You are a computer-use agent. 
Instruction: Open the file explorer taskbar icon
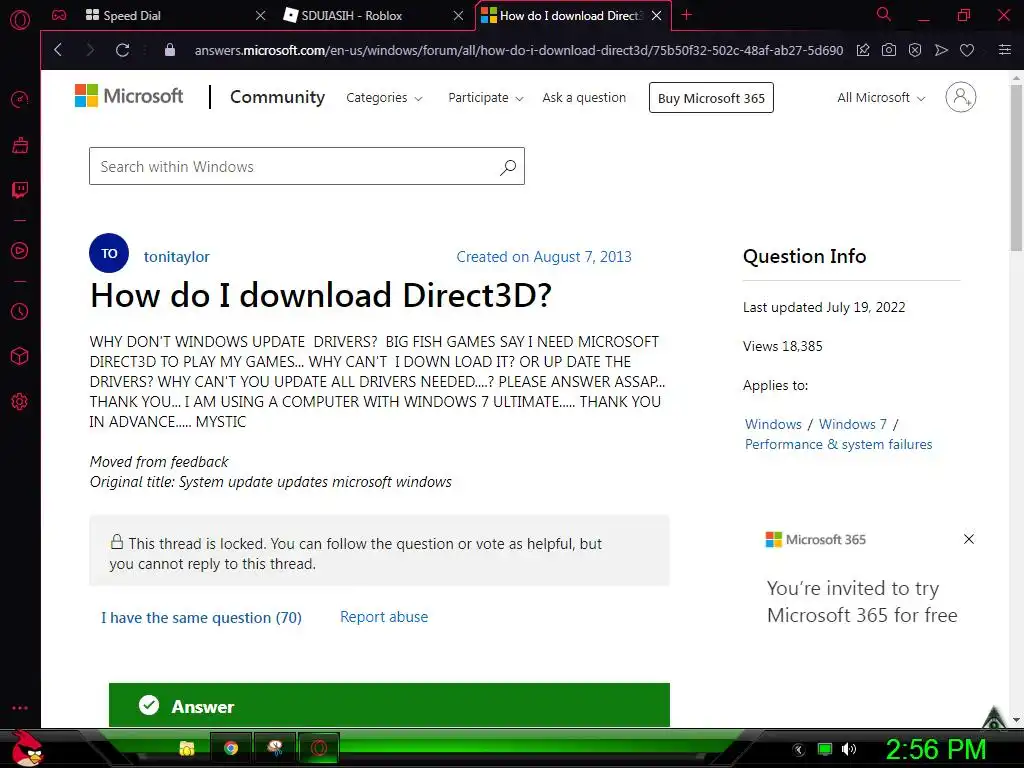pos(187,748)
